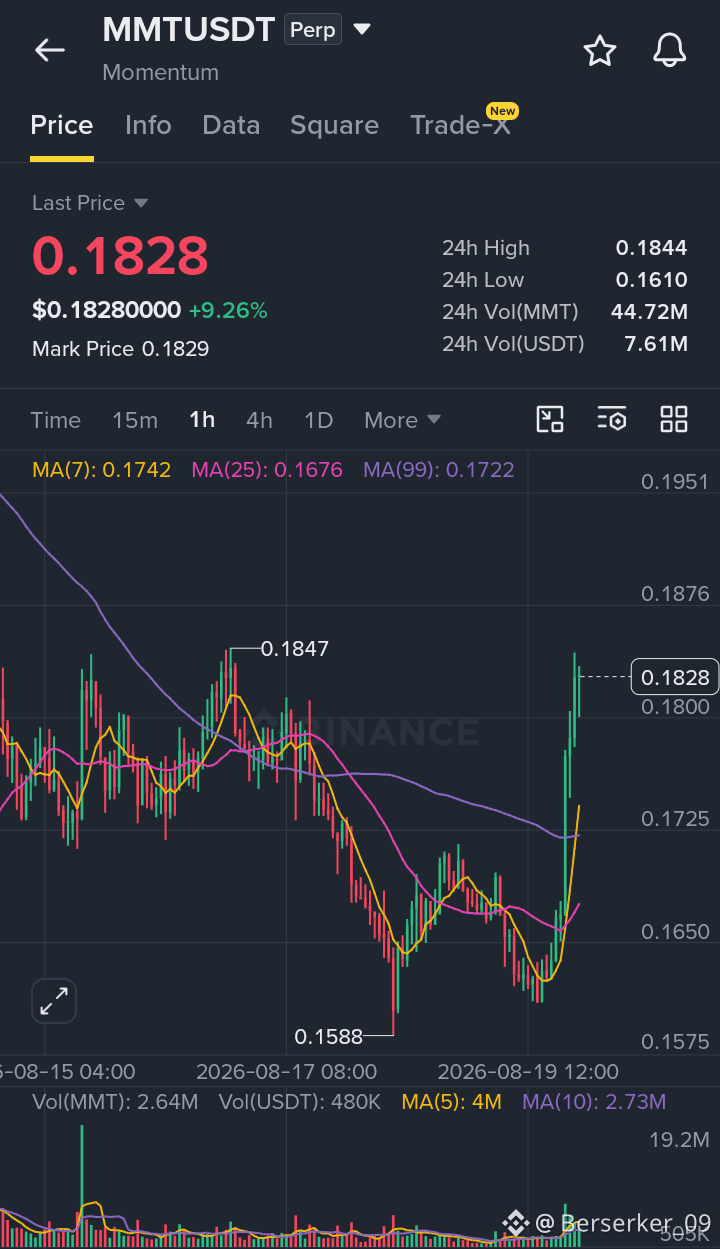This screenshot has height=1249, width=720.
Task: Tap the volume MA(10): 2.73M label
Action: point(594,1102)
